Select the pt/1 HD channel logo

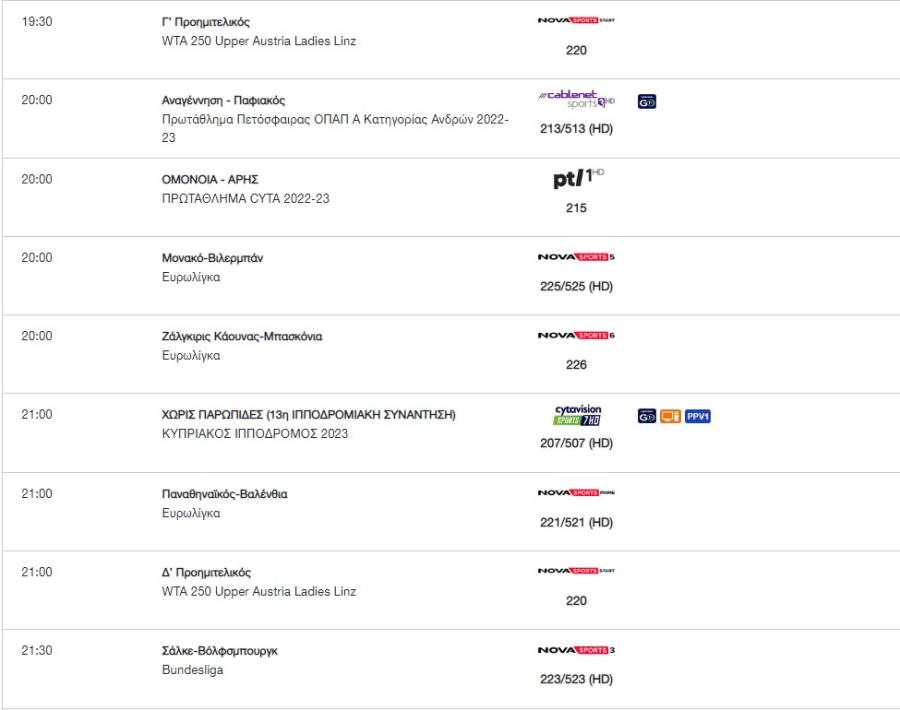[578, 178]
